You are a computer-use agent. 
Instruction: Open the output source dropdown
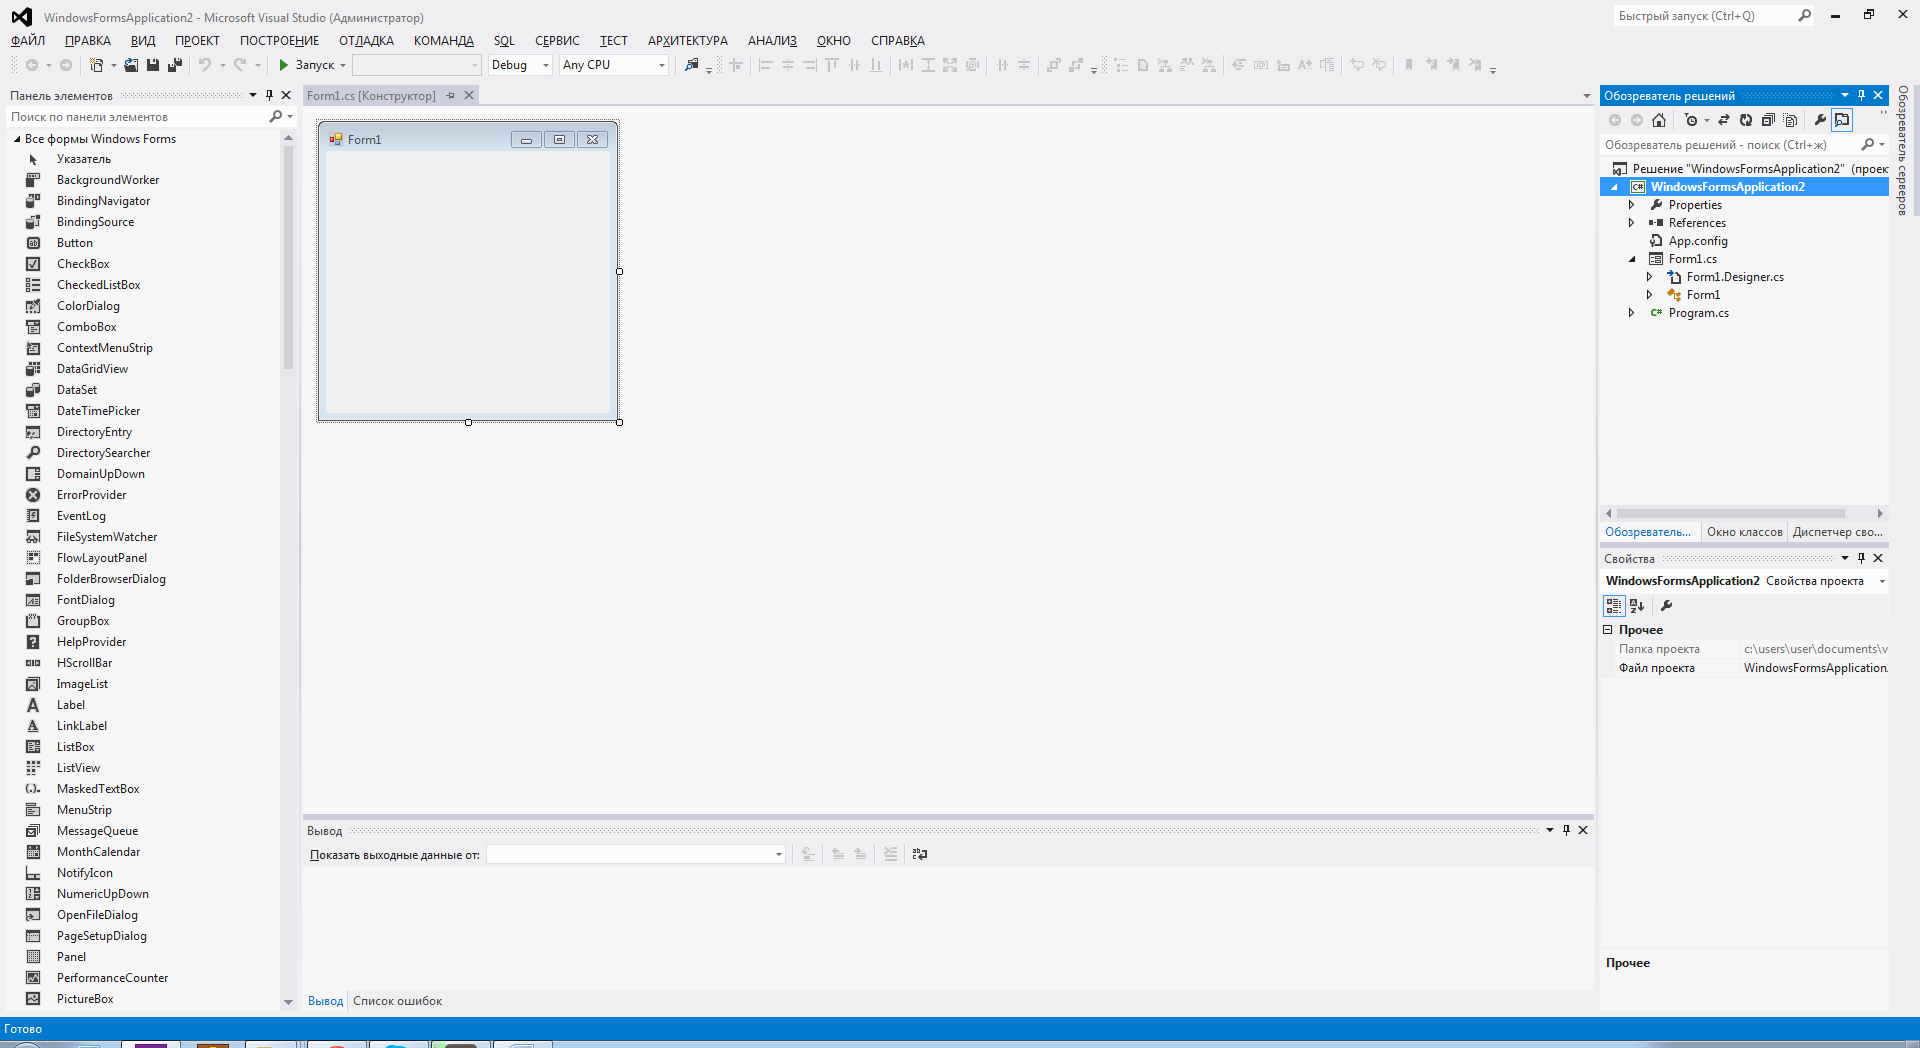coord(779,854)
